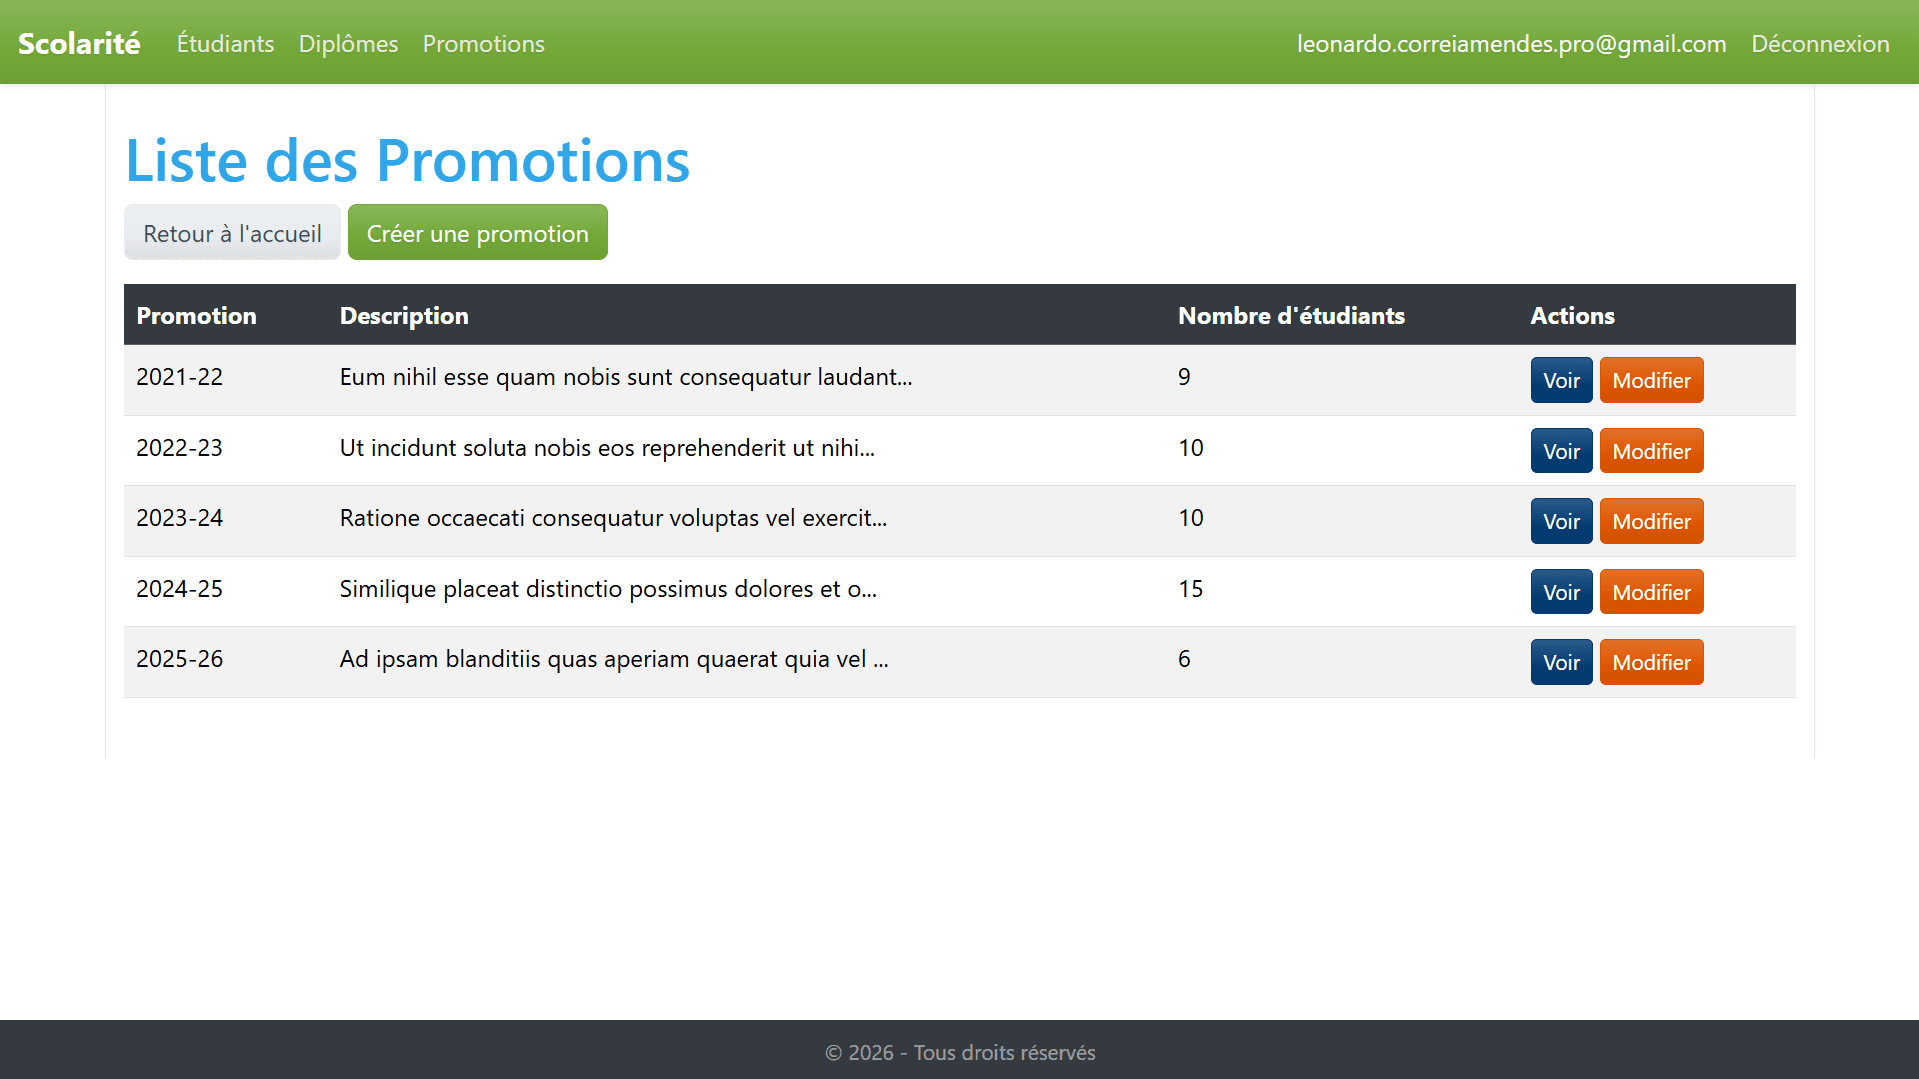Select the Liste des Promotions heading
This screenshot has height=1079, width=1919.
pyautogui.click(x=407, y=160)
